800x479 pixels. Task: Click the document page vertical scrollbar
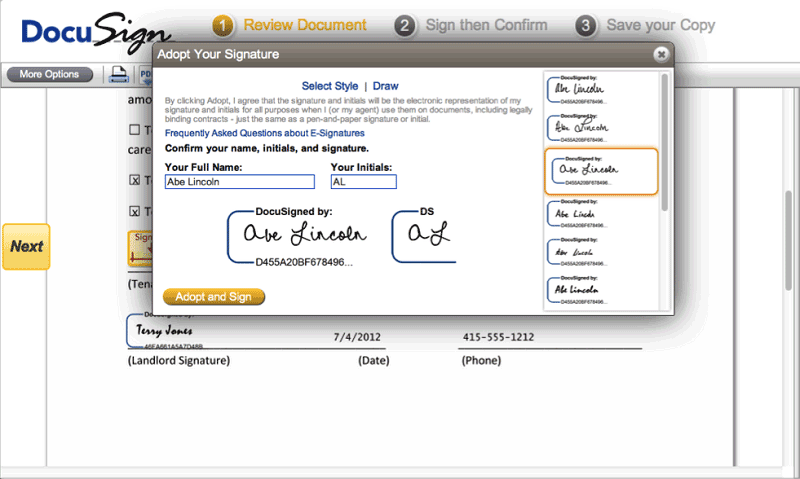coord(789,240)
